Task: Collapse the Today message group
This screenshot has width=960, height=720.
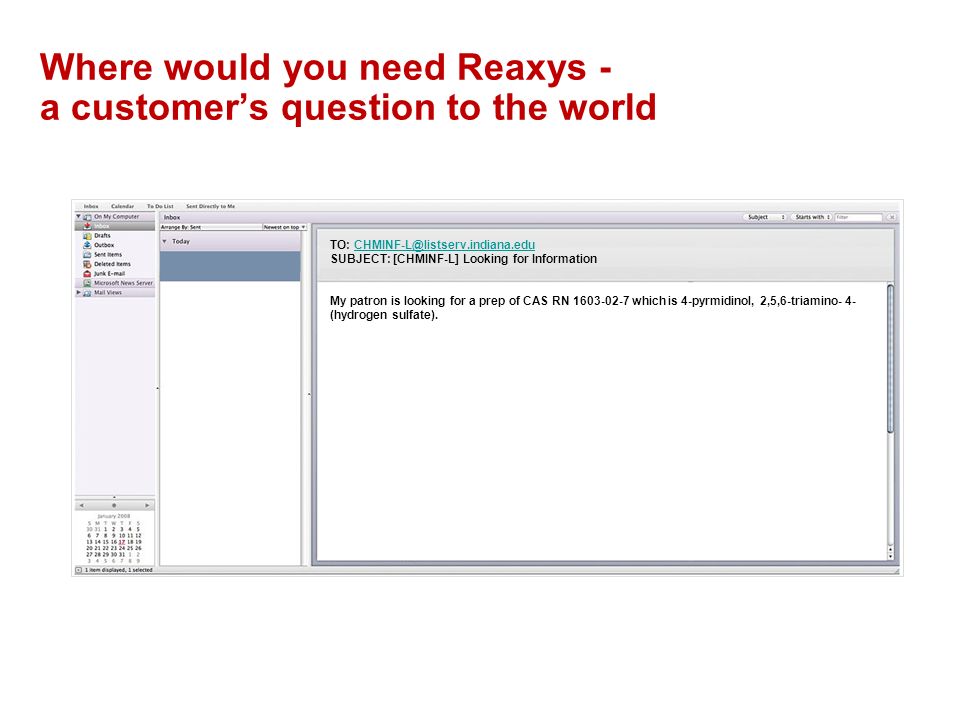Action: (165, 242)
